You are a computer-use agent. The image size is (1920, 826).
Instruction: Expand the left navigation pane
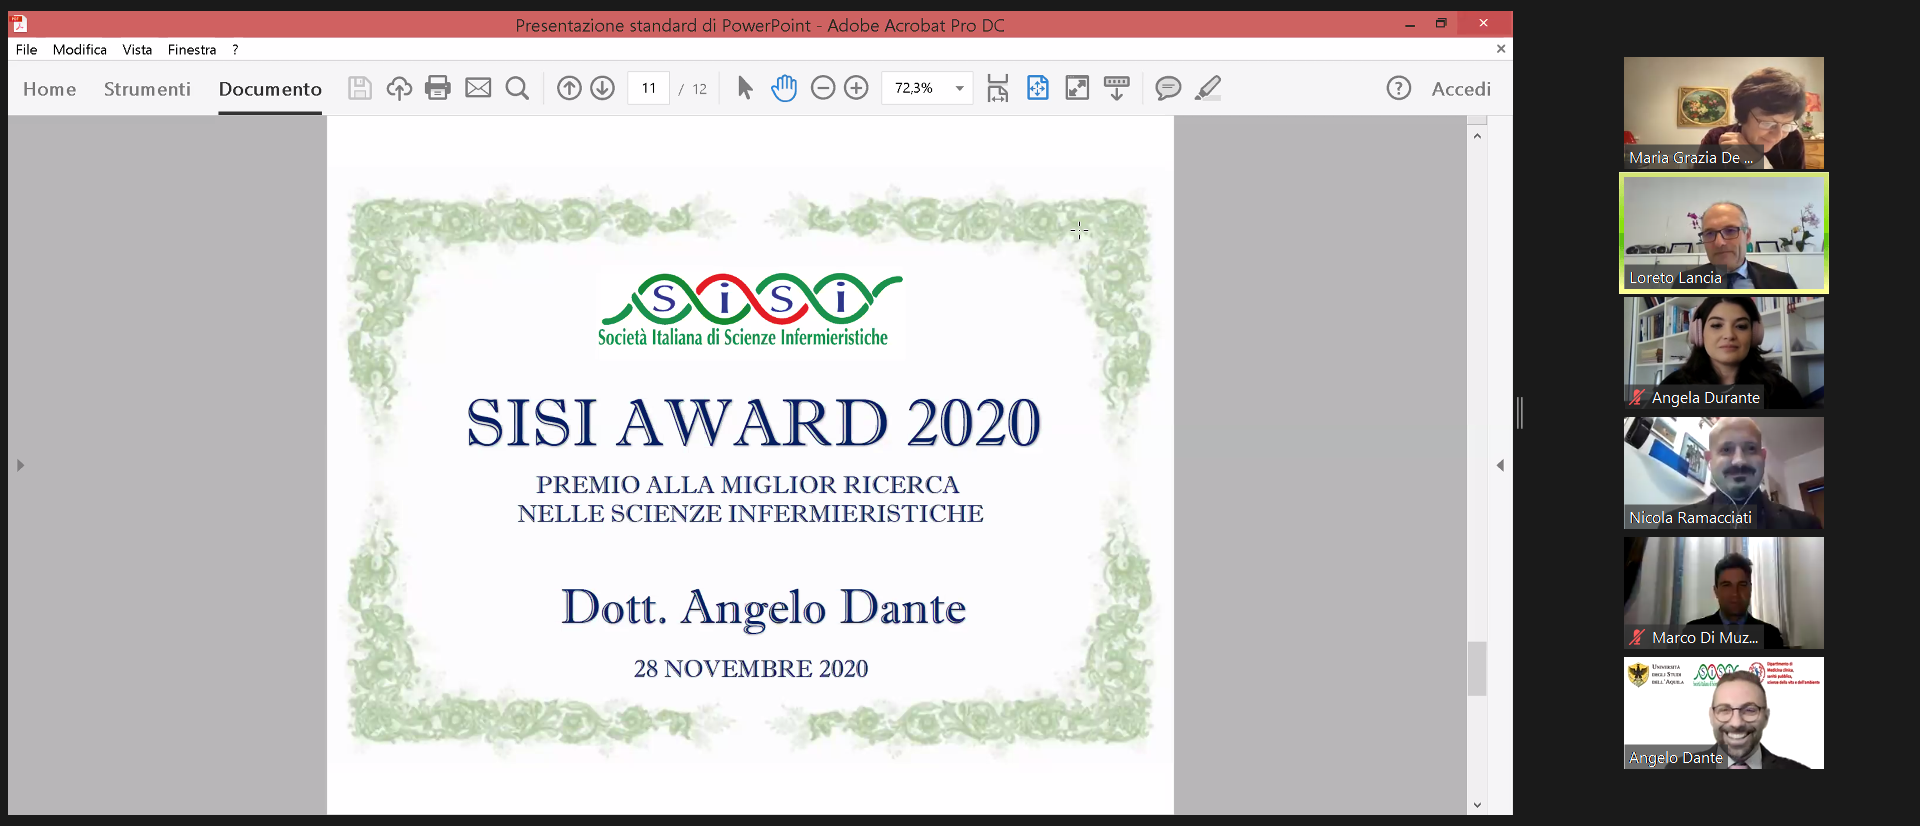[x=19, y=465]
